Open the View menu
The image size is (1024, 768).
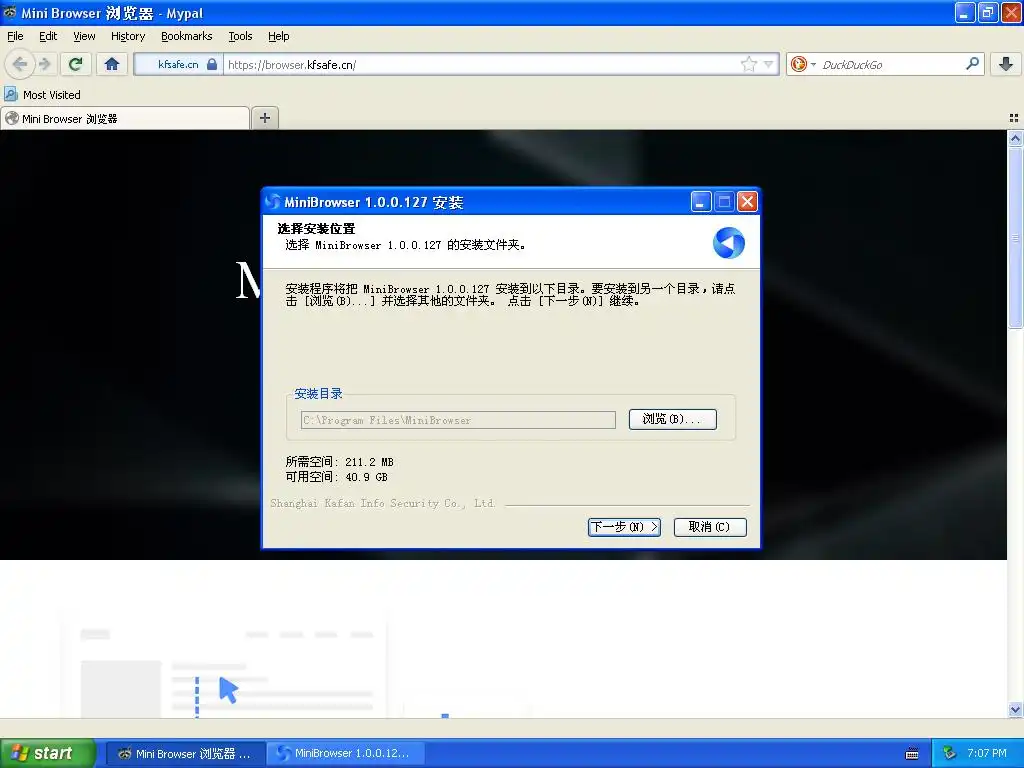click(x=84, y=36)
